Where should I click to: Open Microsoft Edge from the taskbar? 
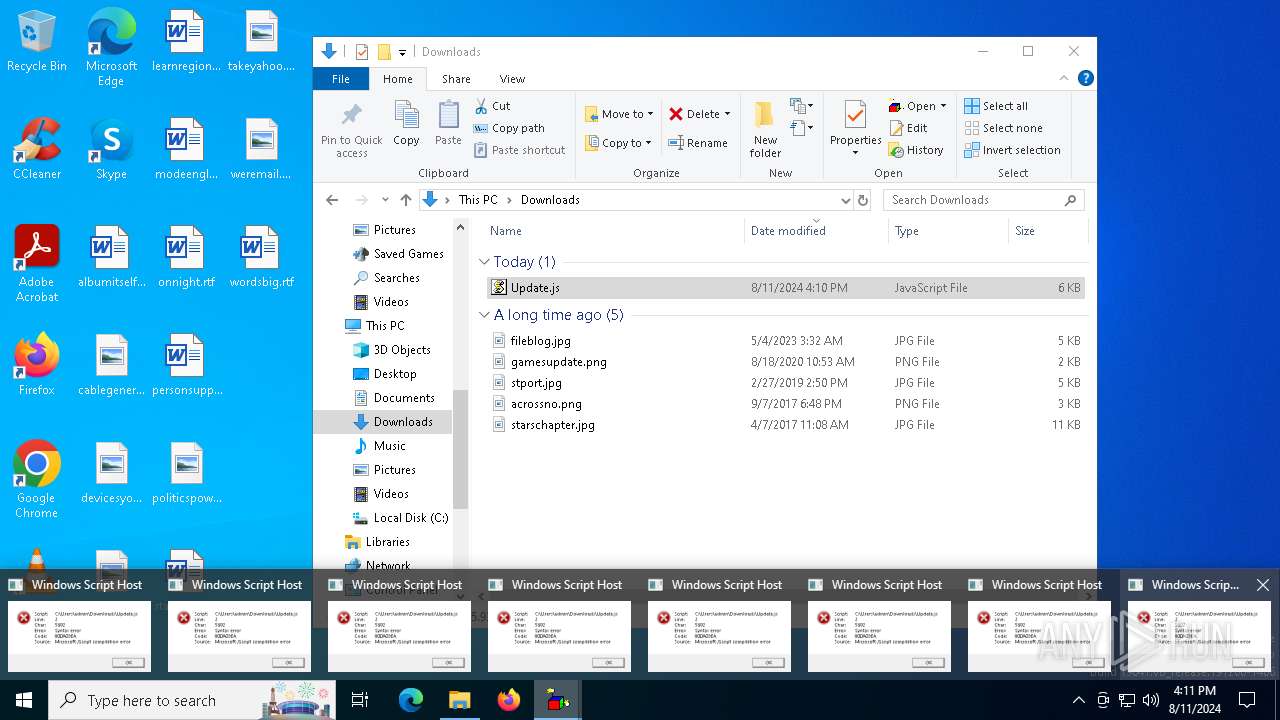[x=411, y=700]
